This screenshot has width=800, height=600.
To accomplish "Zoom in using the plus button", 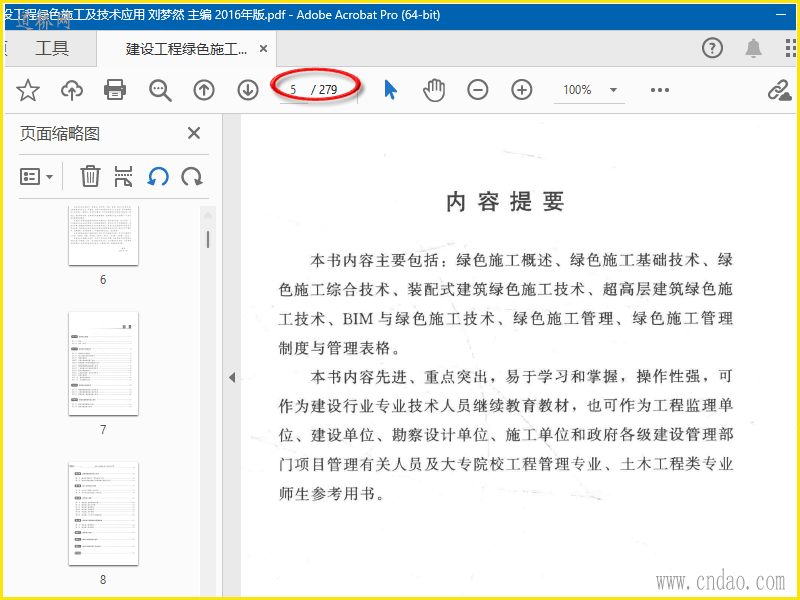I will (521, 90).
